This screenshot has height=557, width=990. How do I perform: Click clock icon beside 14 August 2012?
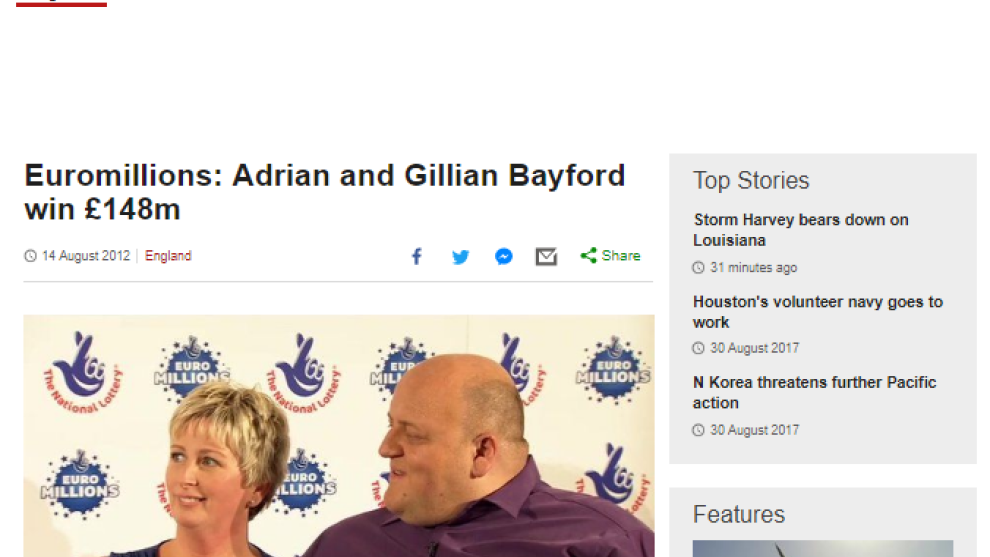[30, 256]
